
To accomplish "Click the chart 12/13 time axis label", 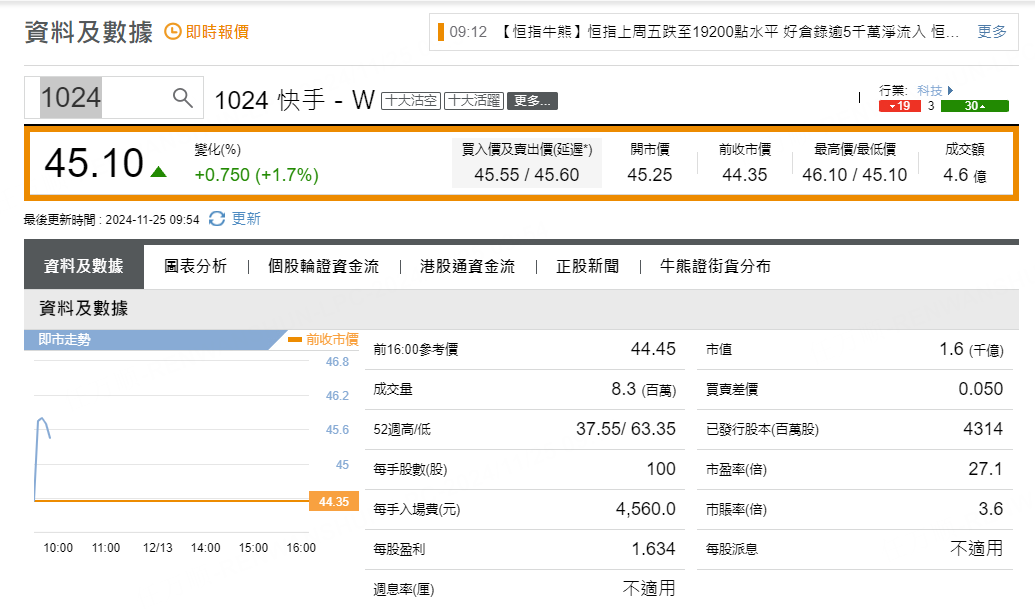I will click(x=157, y=548).
